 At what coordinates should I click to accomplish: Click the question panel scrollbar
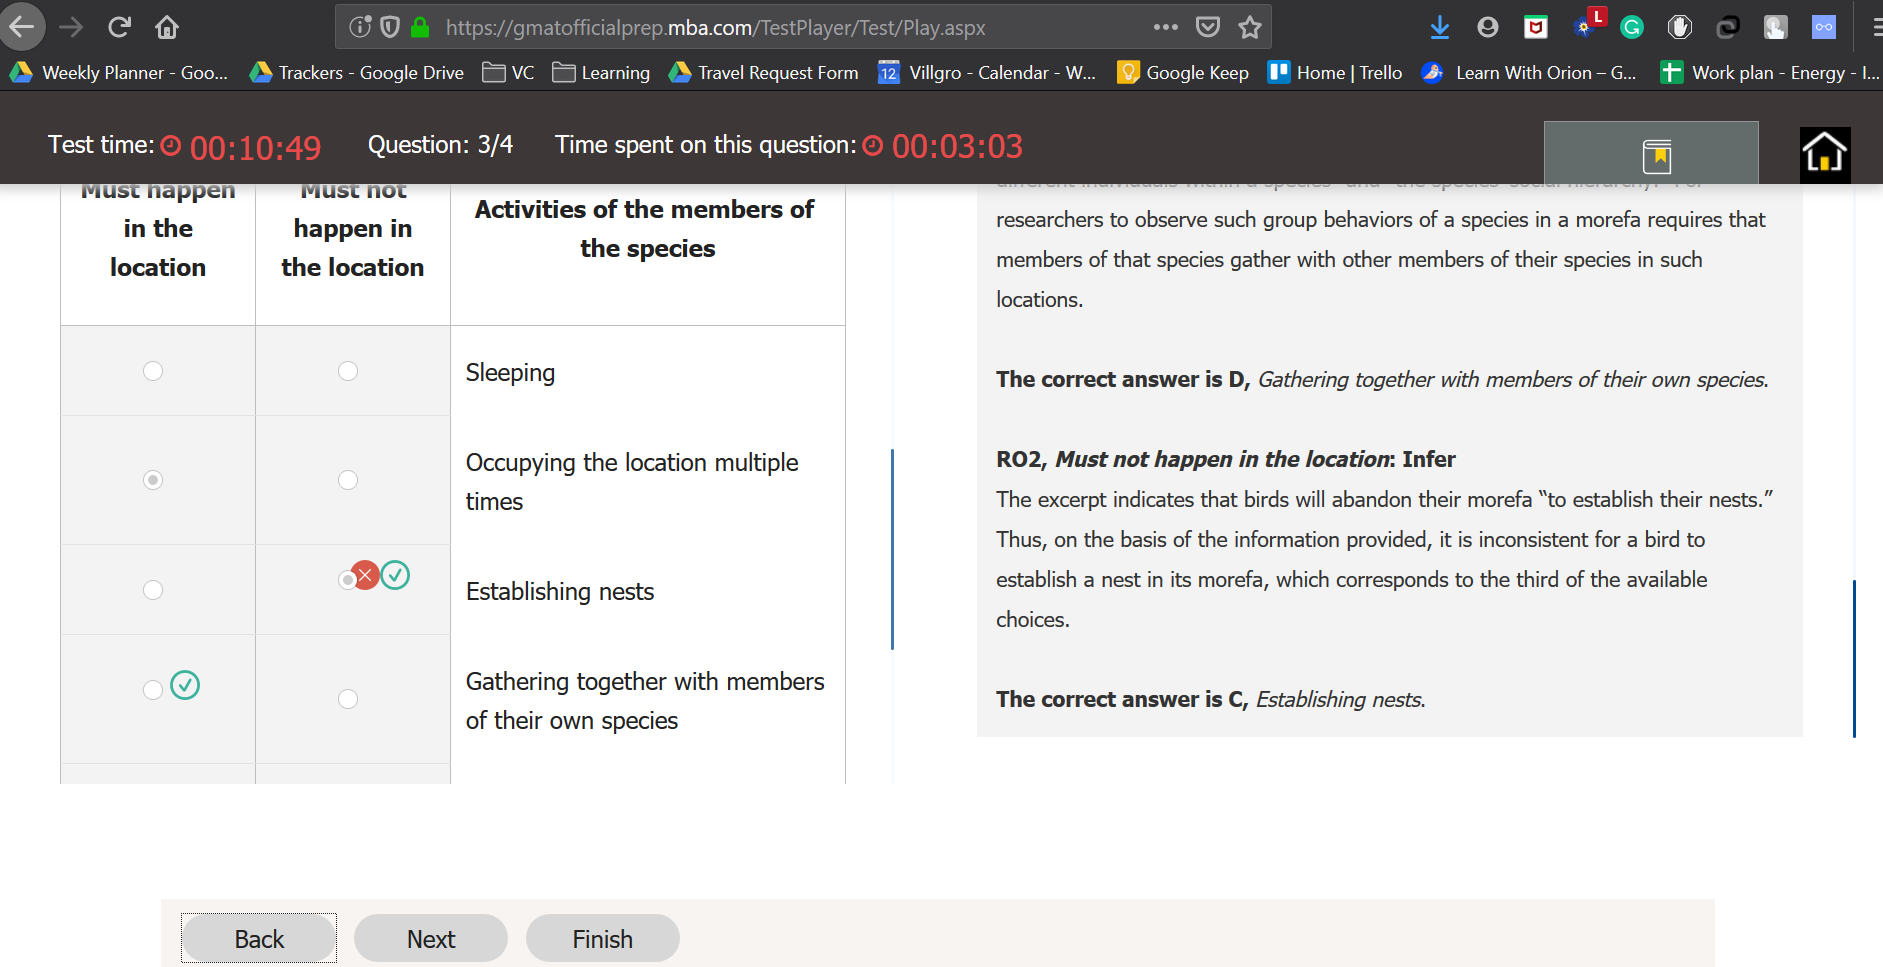(892, 549)
